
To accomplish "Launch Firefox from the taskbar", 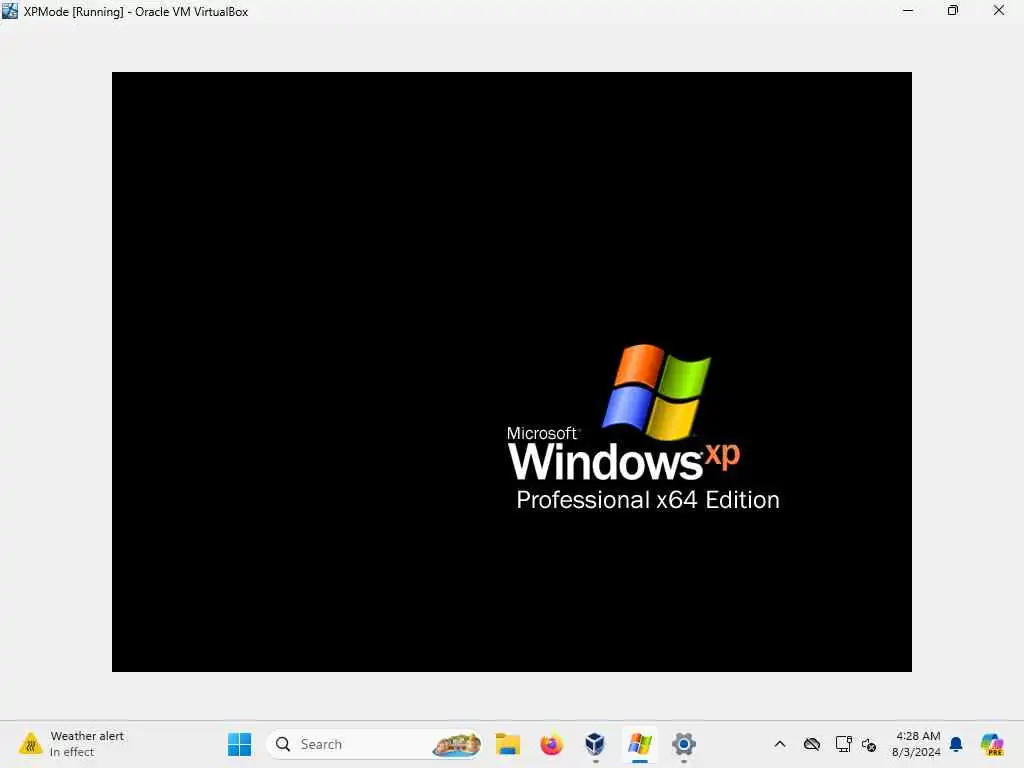I will [551, 744].
